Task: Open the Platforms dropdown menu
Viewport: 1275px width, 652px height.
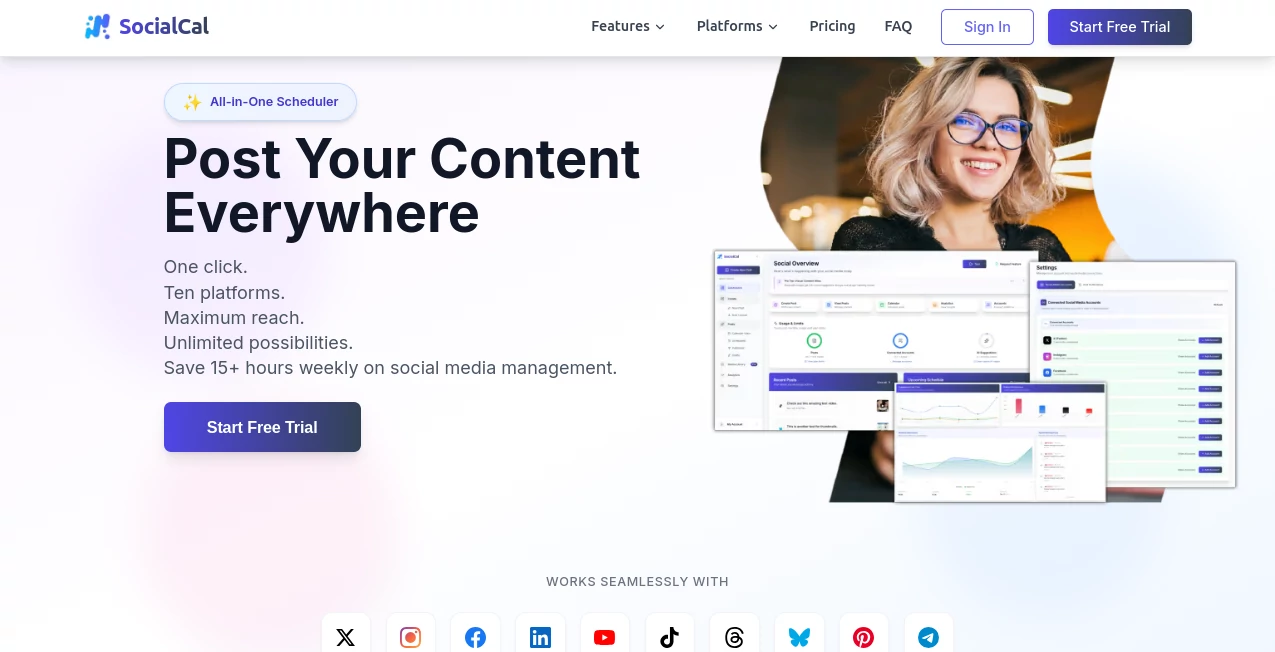Action: [x=730, y=26]
